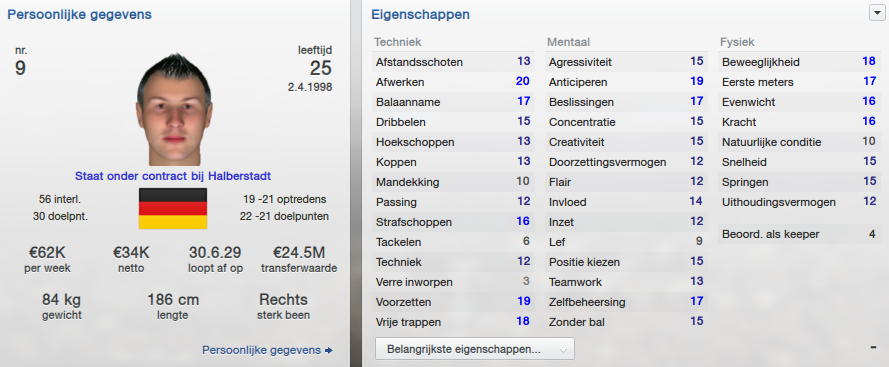Click the German flag icon
889x367 pixels.
pos(173,208)
